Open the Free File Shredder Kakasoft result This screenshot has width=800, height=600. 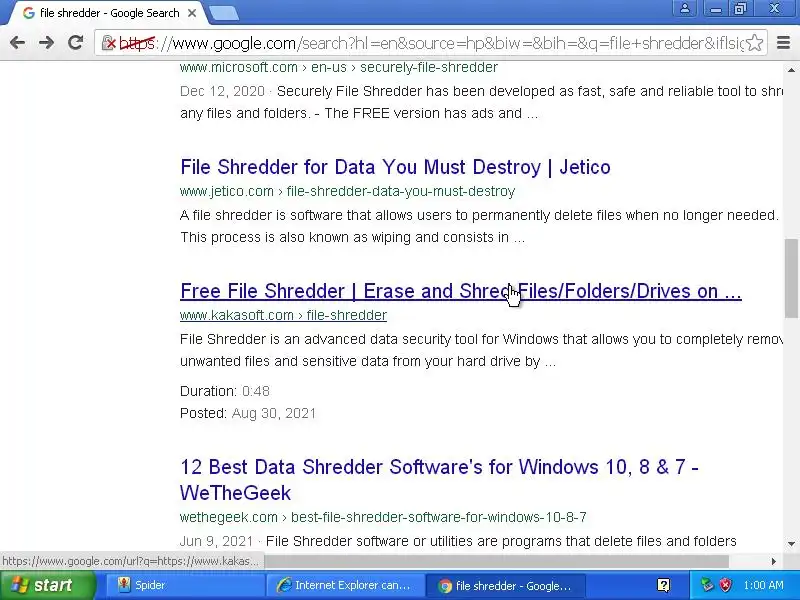(x=461, y=291)
